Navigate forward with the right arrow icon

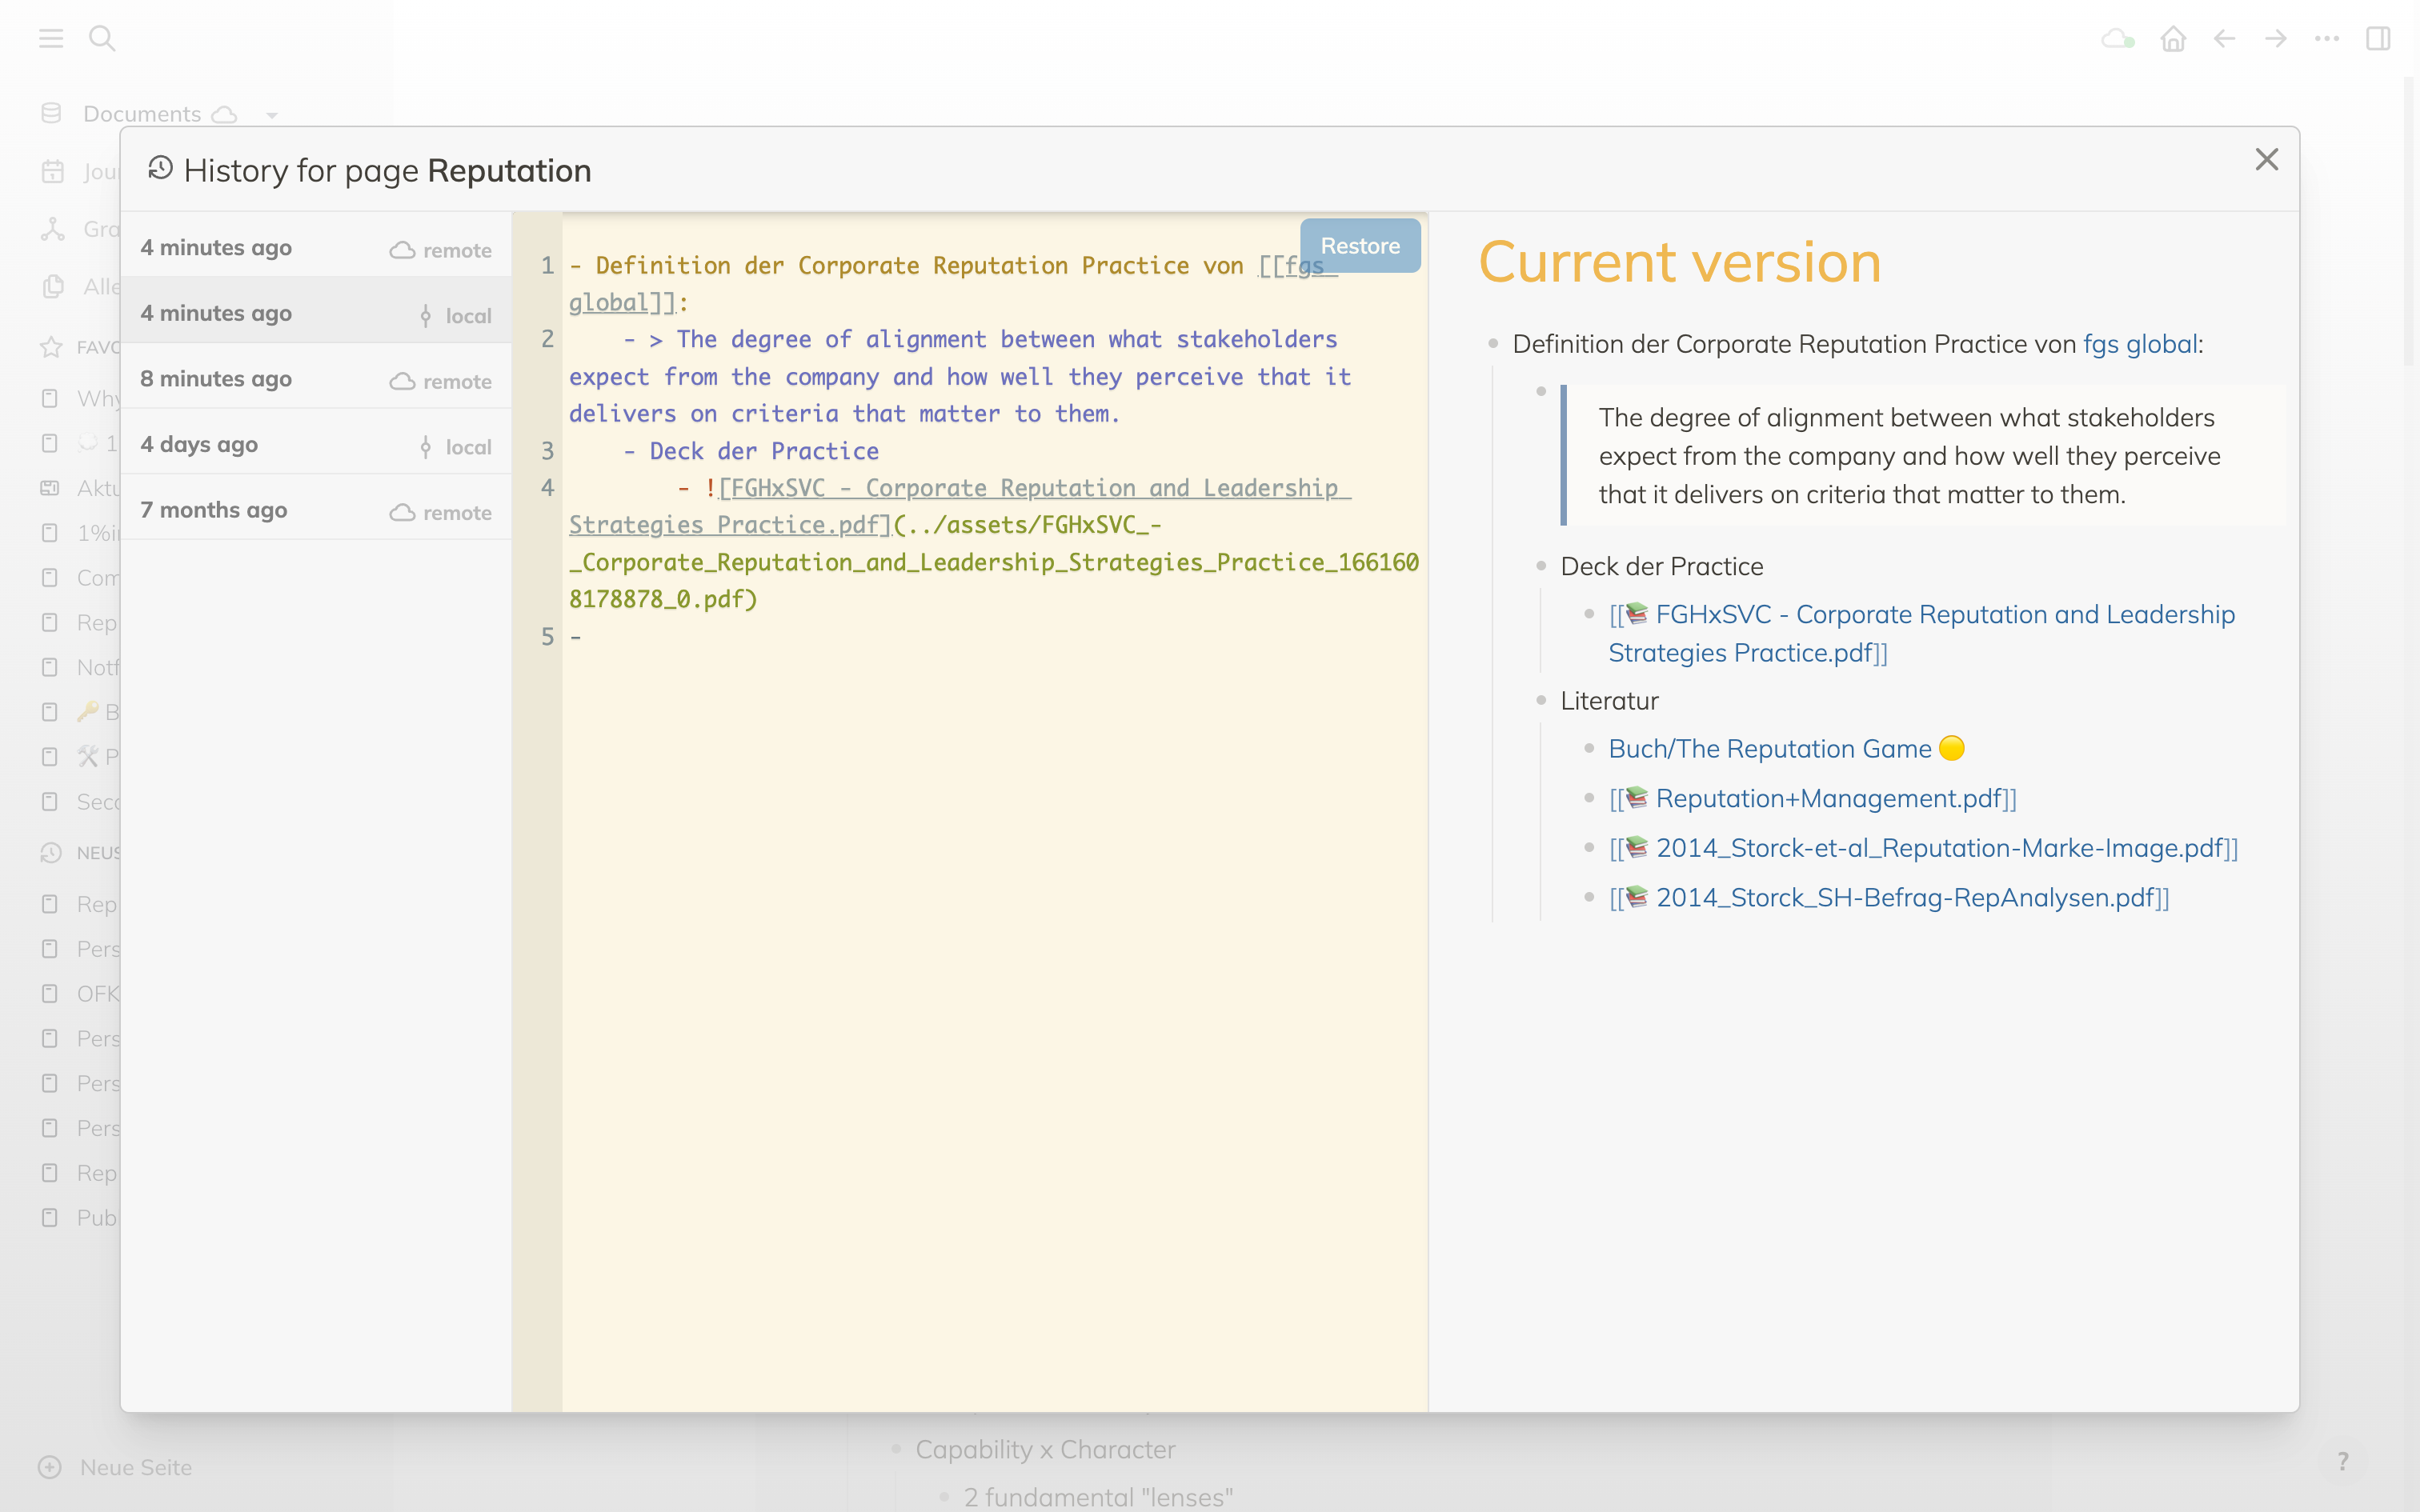click(2275, 39)
